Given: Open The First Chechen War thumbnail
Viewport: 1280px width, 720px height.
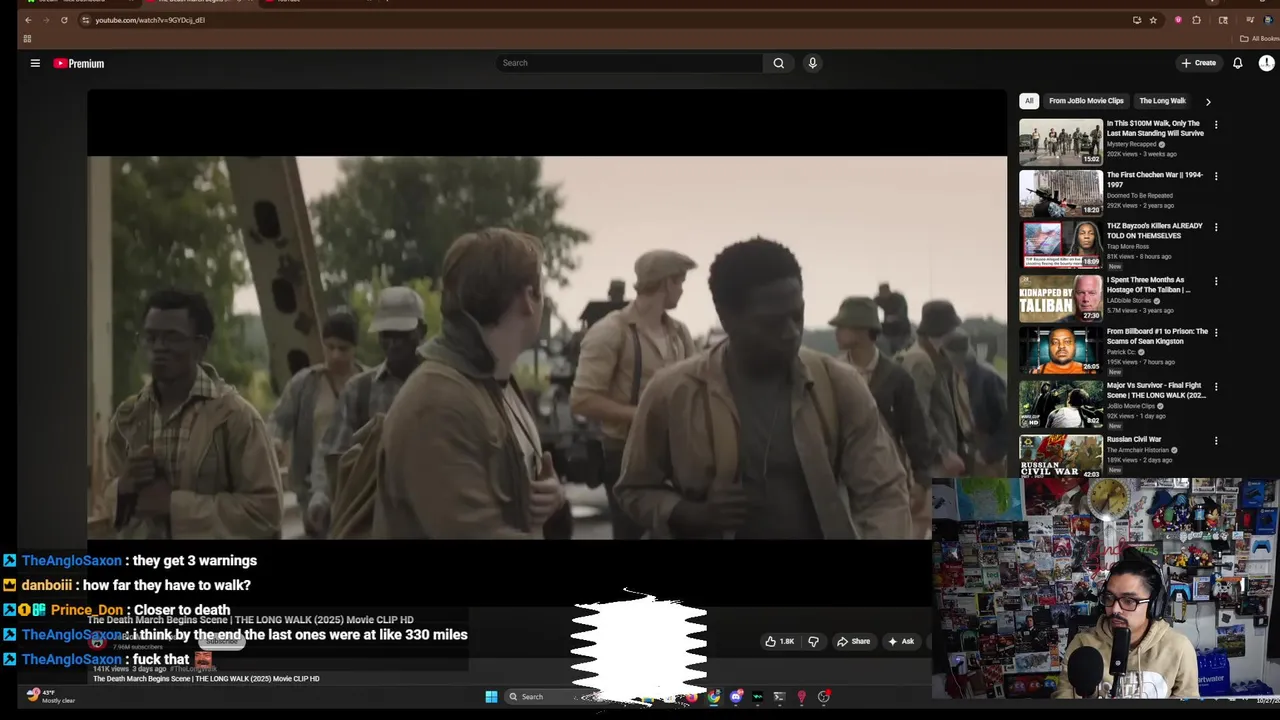Looking at the screenshot, I should [1061, 194].
